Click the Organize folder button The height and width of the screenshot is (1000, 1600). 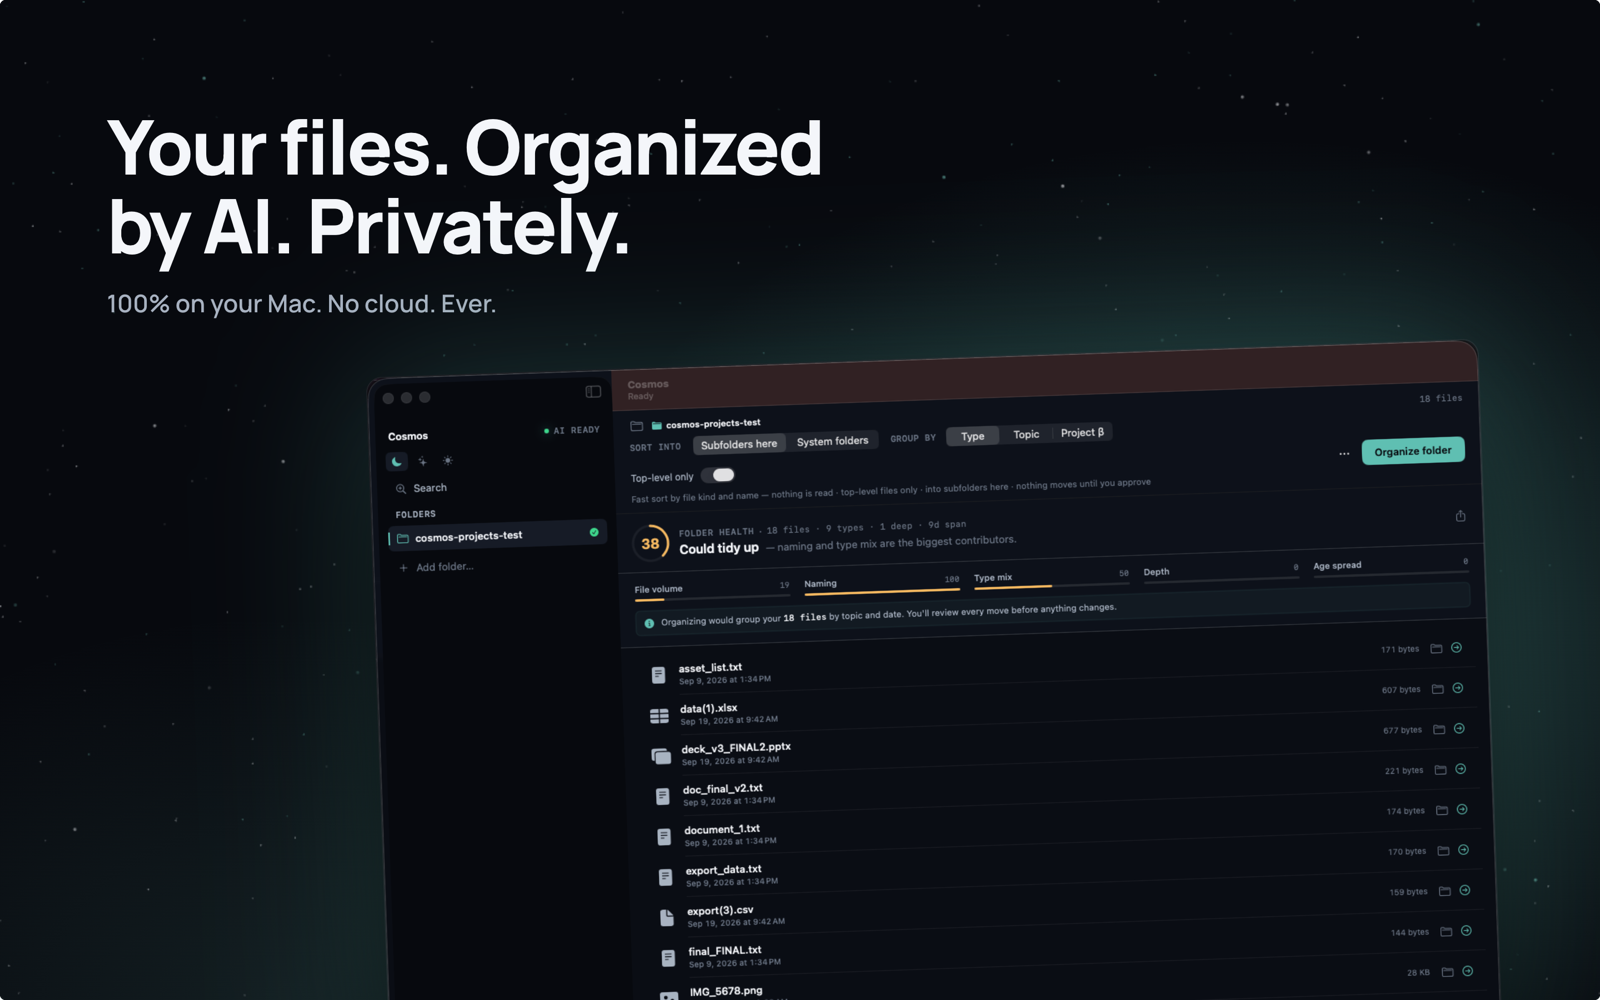(x=1413, y=451)
